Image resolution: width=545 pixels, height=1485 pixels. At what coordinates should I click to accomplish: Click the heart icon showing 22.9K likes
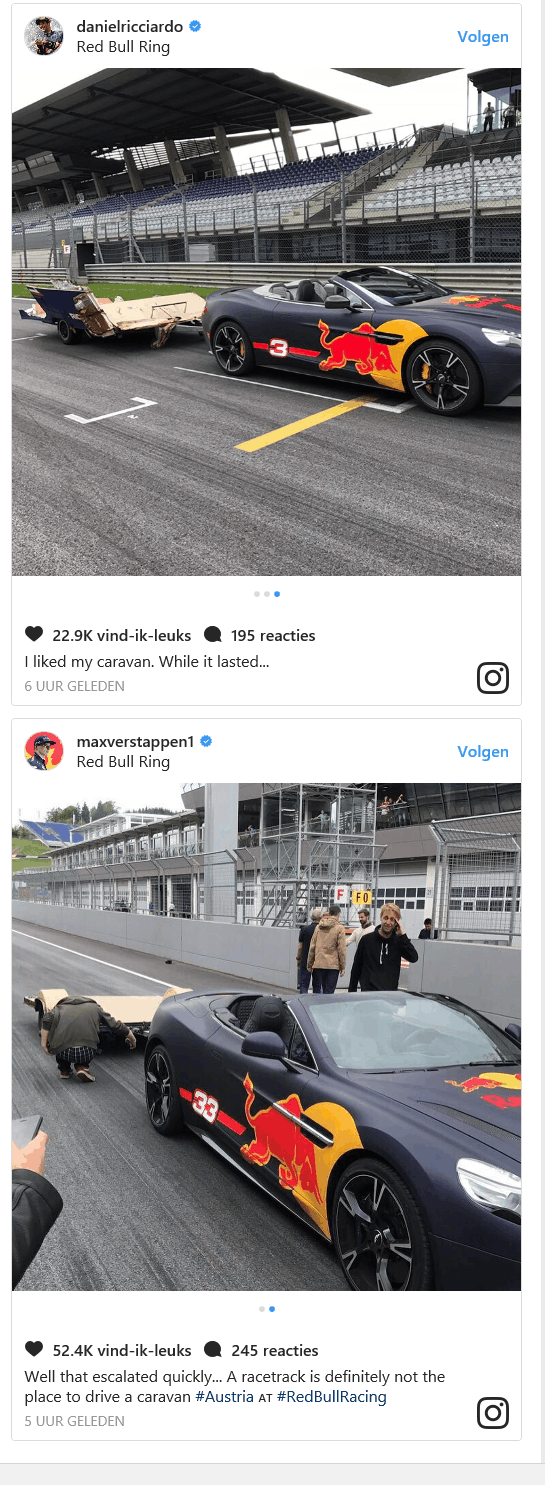pos(34,635)
